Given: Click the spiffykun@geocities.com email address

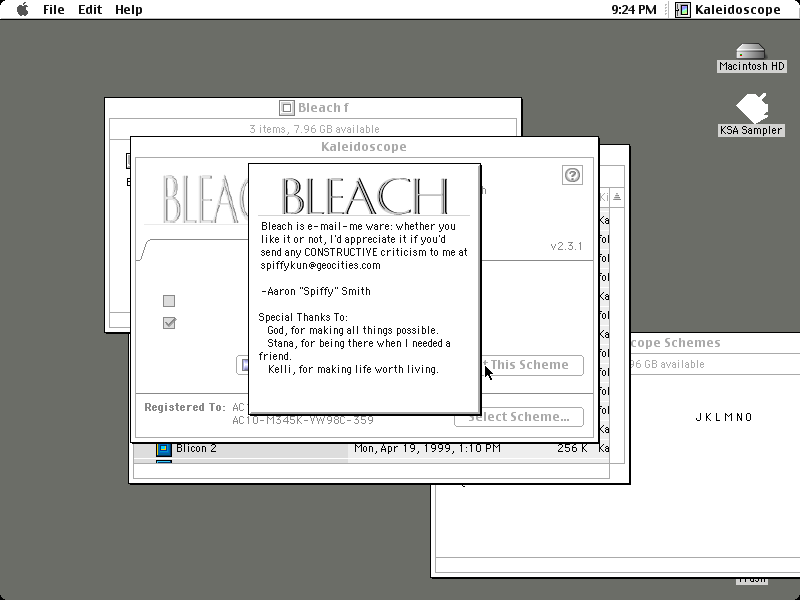Looking at the screenshot, I should (320, 265).
